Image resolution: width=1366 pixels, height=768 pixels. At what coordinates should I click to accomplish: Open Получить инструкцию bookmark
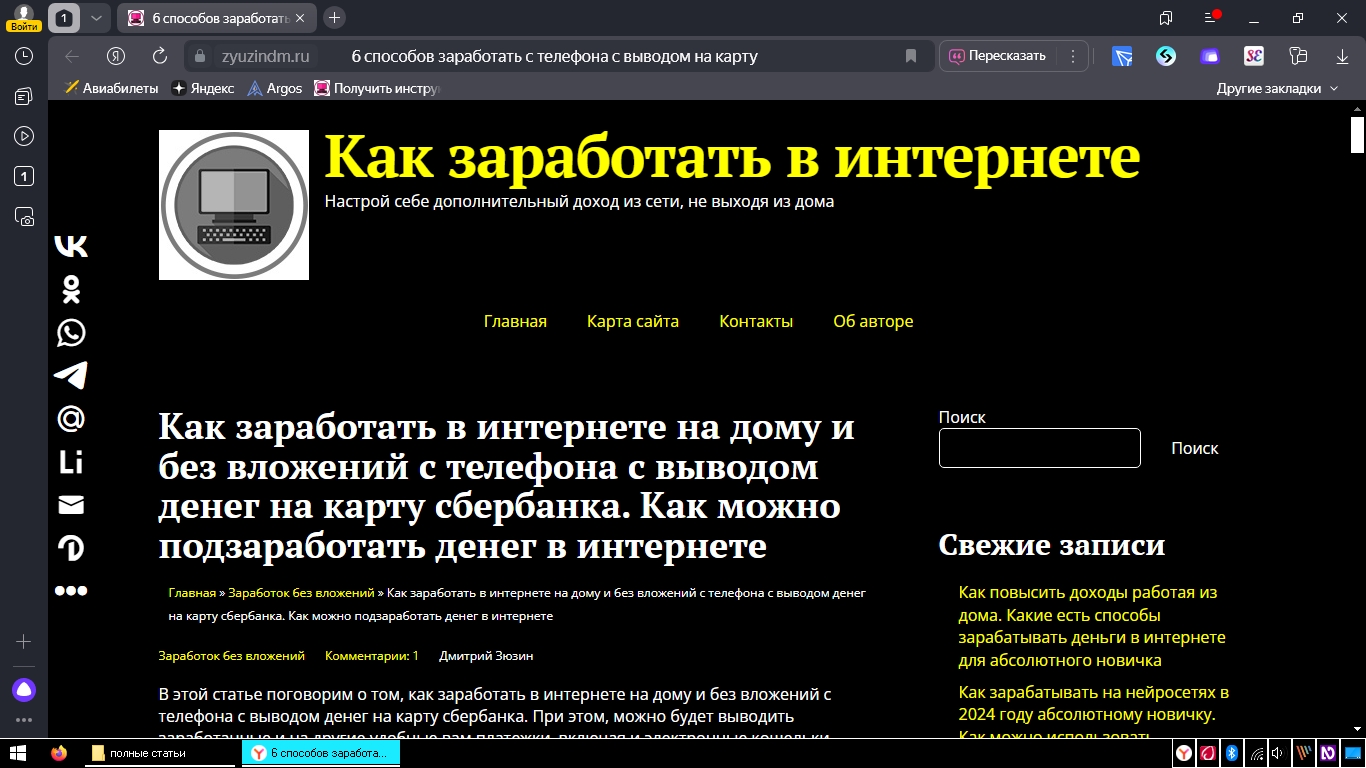(x=377, y=88)
